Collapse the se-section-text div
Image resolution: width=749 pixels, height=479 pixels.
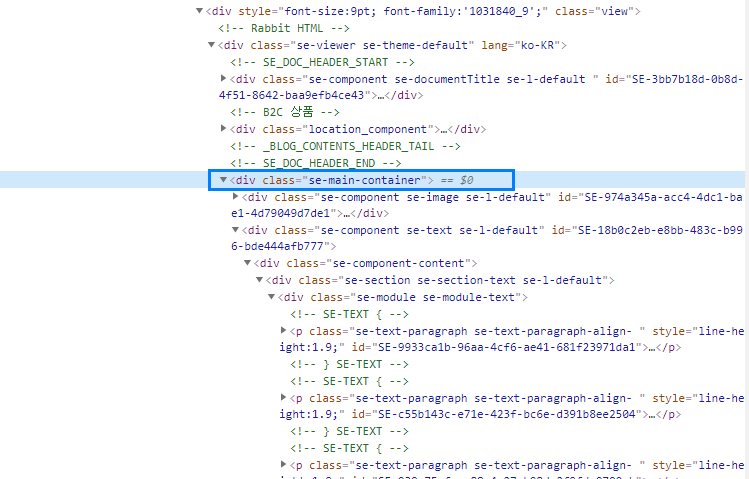point(259,279)
